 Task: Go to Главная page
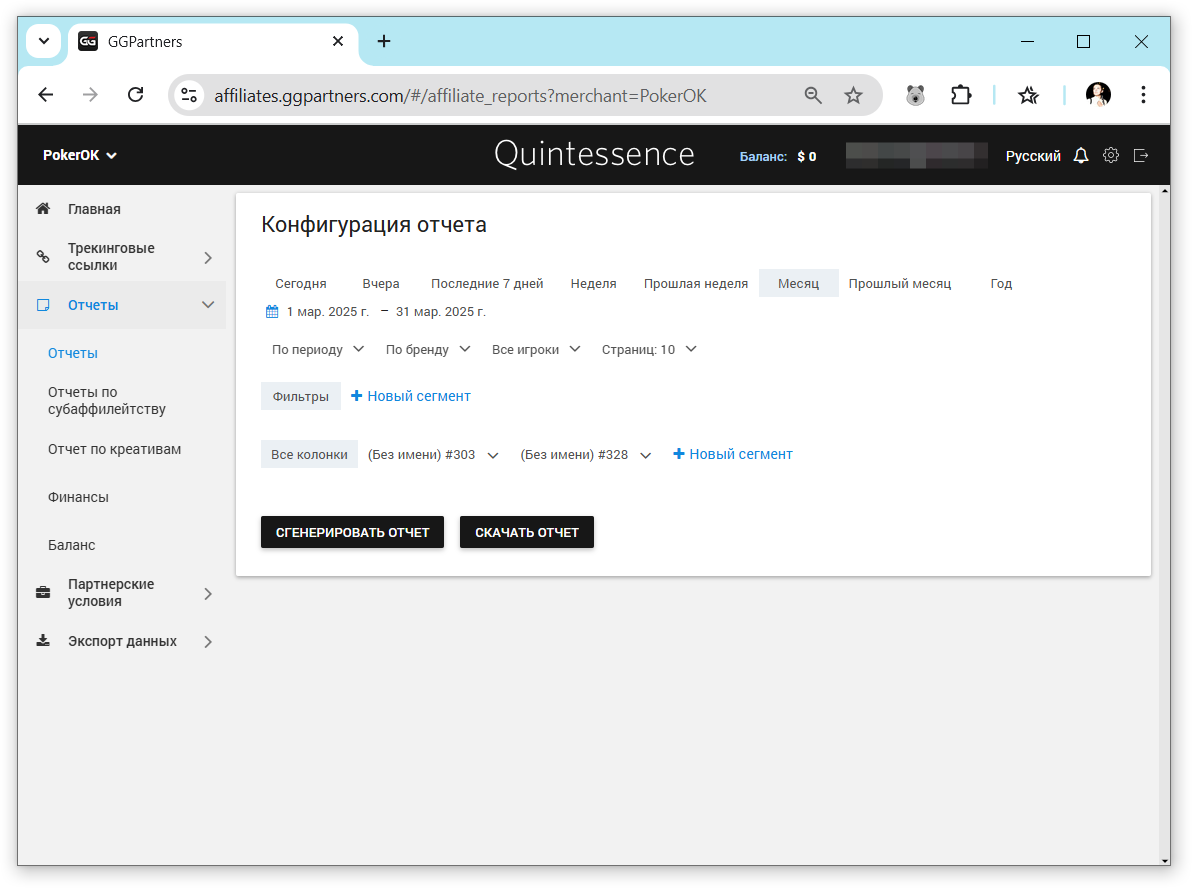pyautogui.click(x=94, y=209)
